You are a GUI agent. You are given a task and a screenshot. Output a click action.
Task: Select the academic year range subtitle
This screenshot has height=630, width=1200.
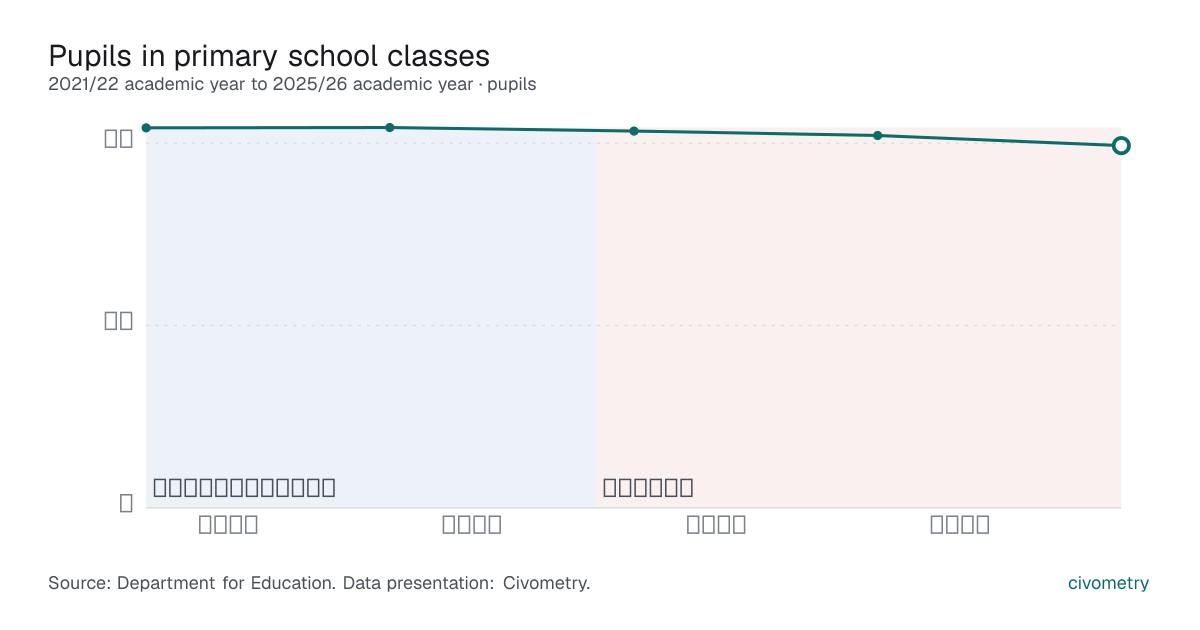(x=292, y=84)
